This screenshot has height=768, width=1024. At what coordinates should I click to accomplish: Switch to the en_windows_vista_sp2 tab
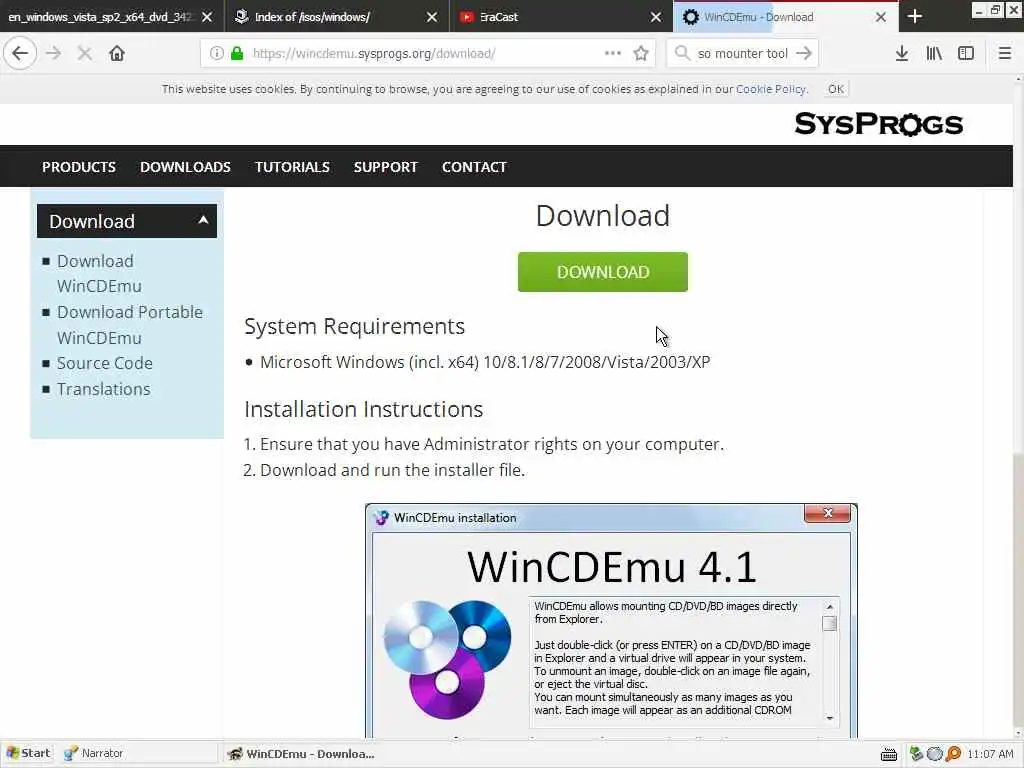[101, 17]
